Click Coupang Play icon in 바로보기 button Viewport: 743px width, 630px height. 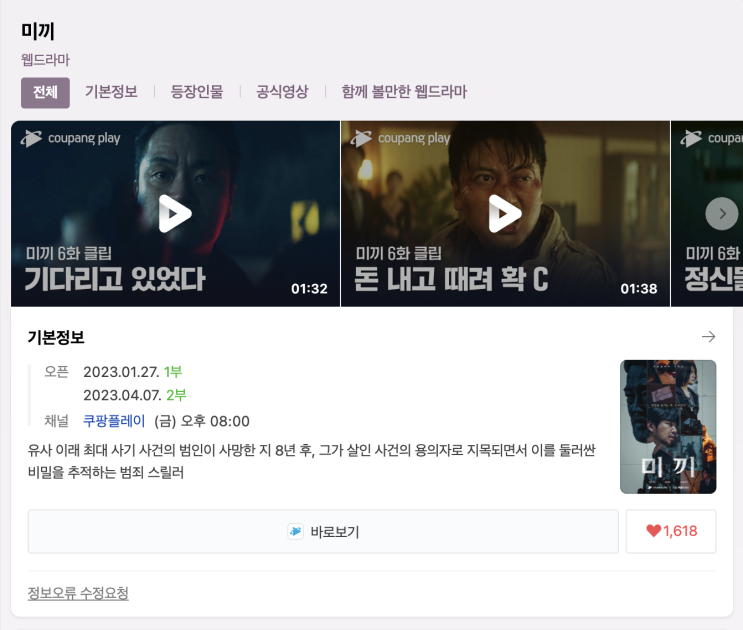click(x=296, y=531)
